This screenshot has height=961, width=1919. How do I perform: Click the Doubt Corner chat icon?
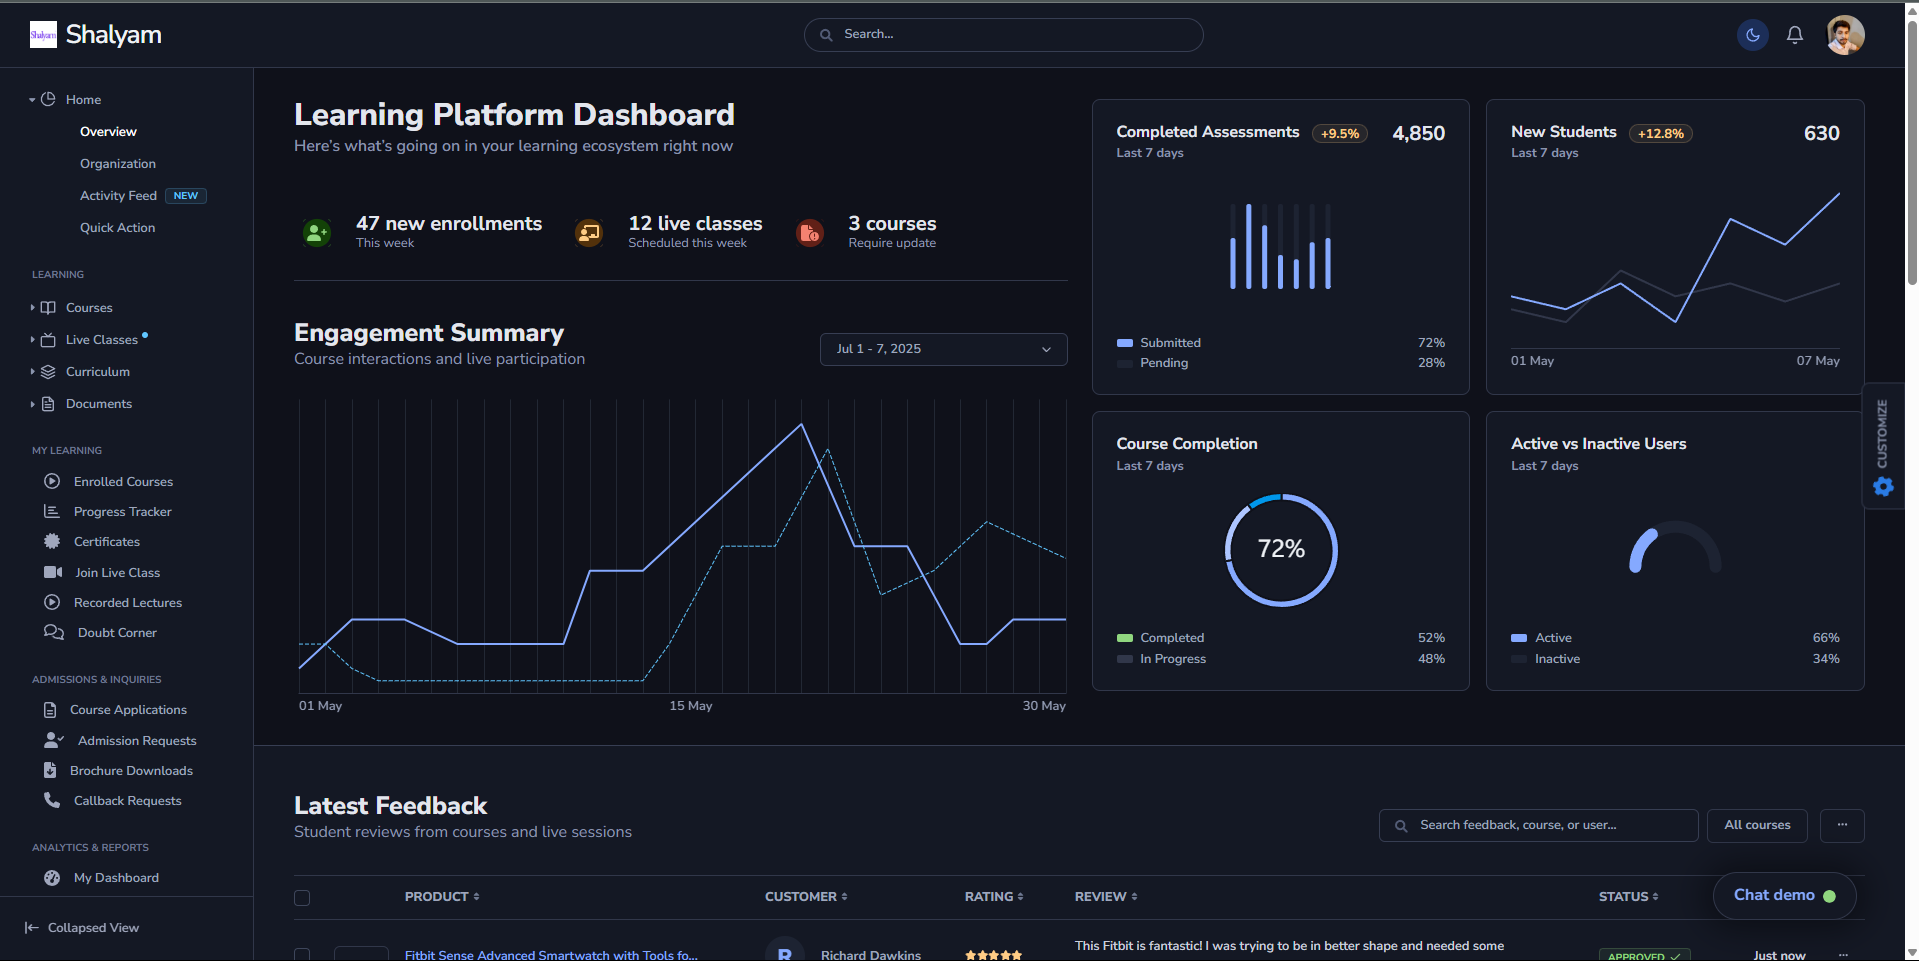pyautogui.click(x=54, y=632)
